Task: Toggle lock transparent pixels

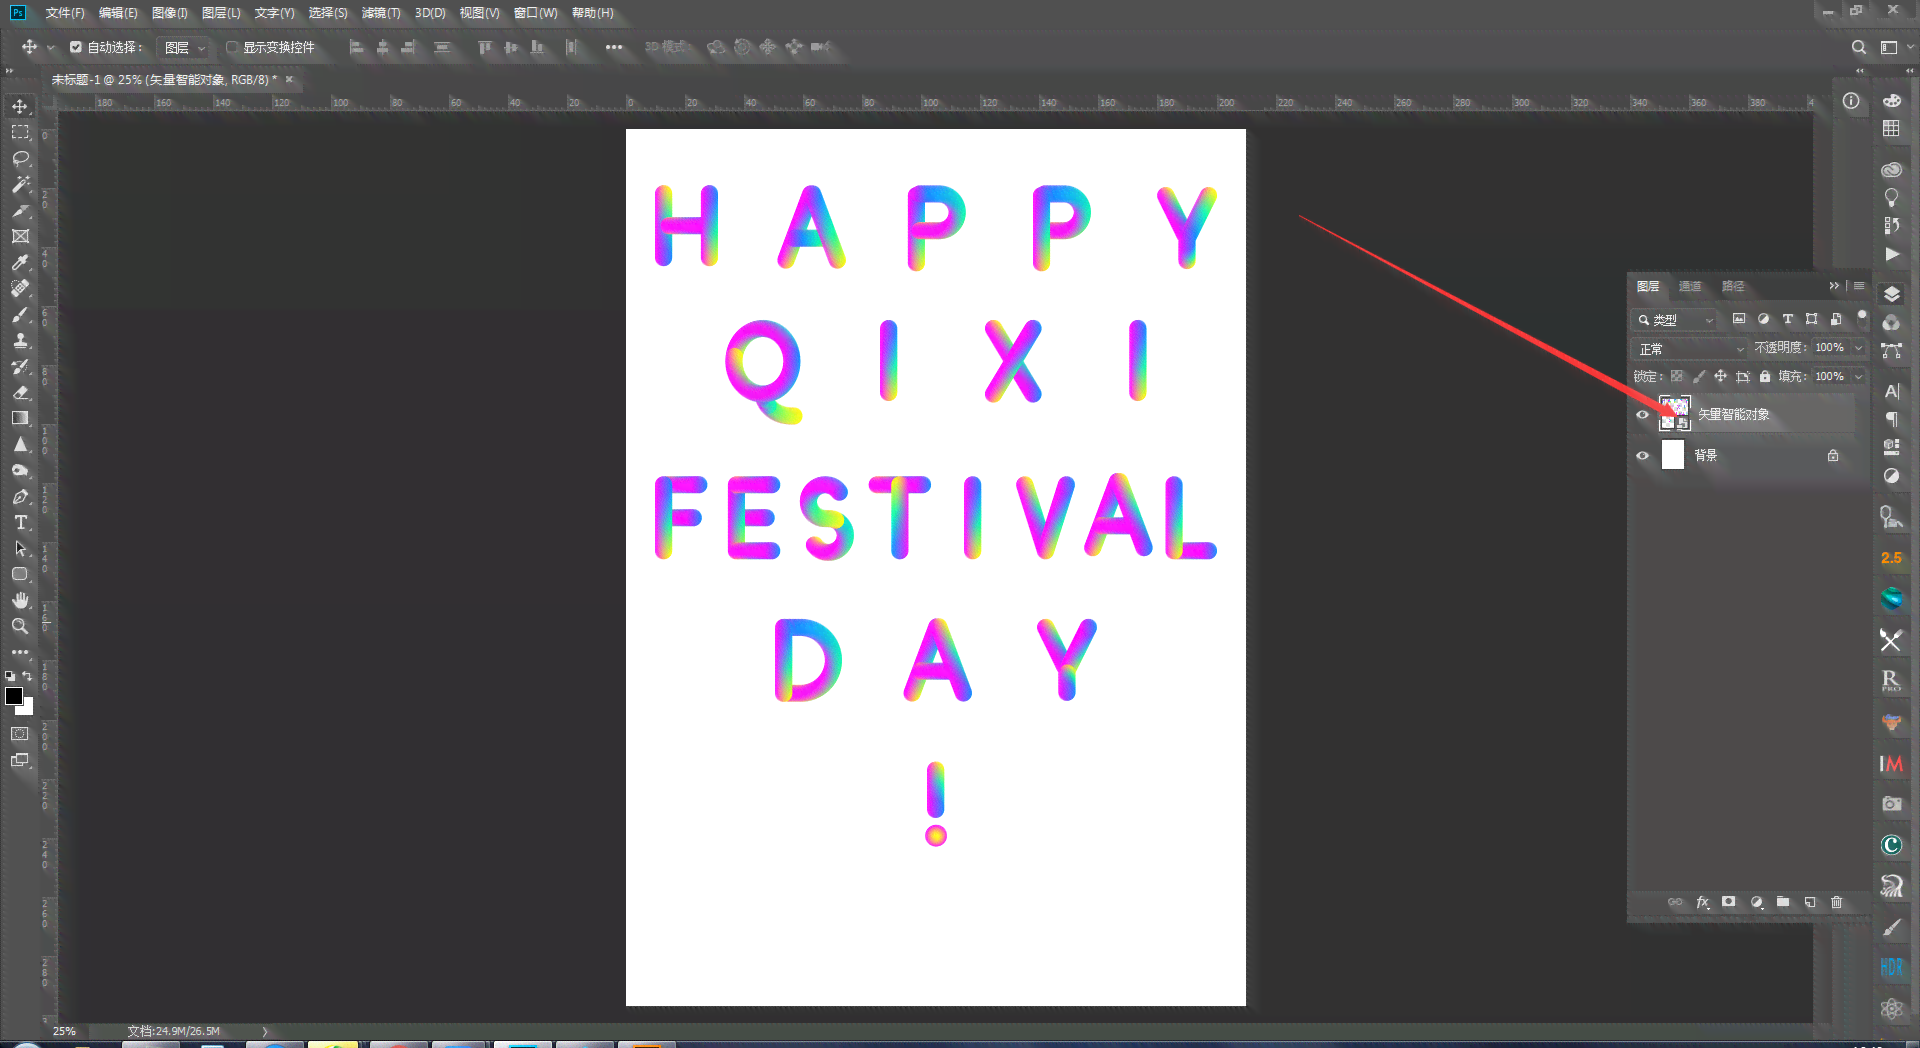Action: click(x=1677, y=376)
